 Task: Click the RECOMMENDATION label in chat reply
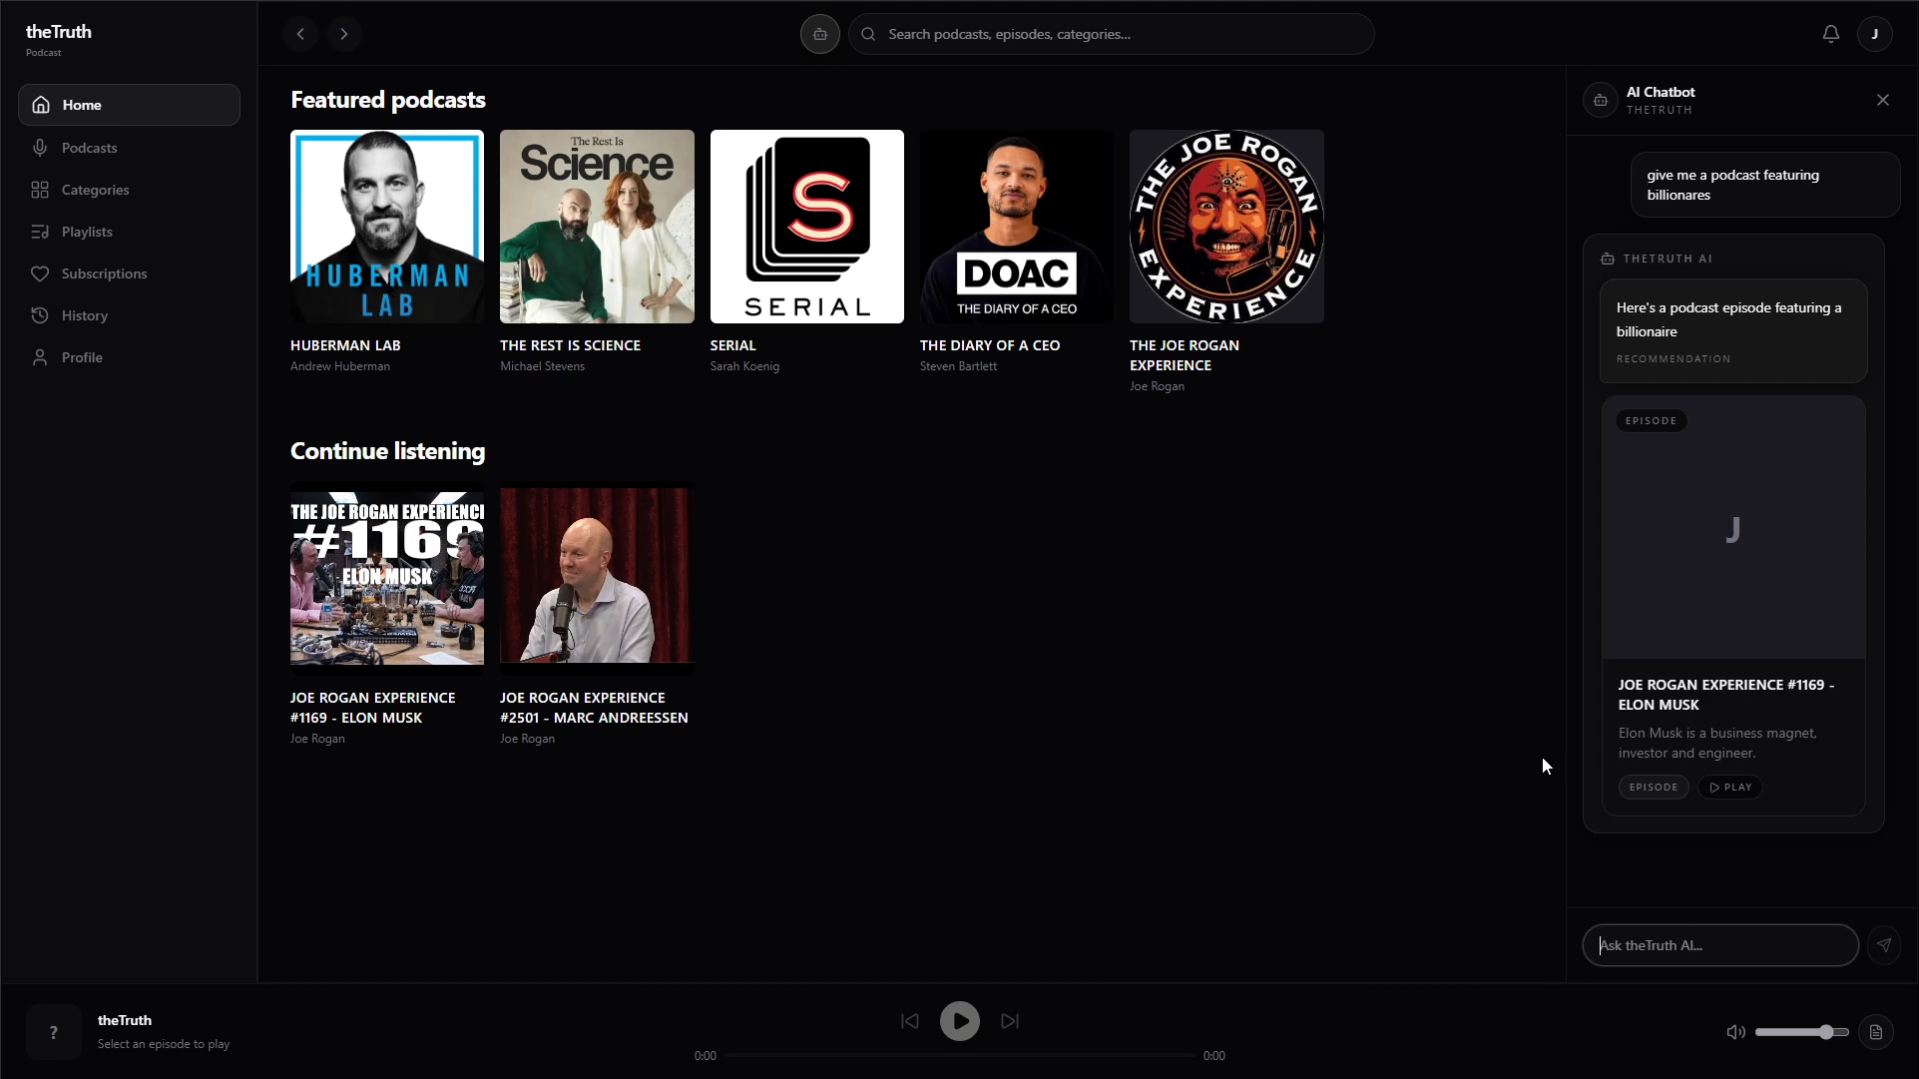coord(1673,359)
